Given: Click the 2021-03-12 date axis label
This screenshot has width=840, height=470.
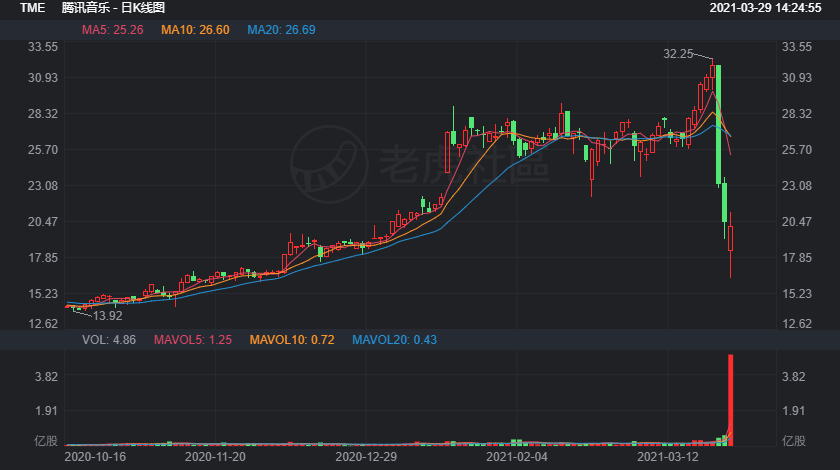Looking at the screenshot, I should point(668,457).
